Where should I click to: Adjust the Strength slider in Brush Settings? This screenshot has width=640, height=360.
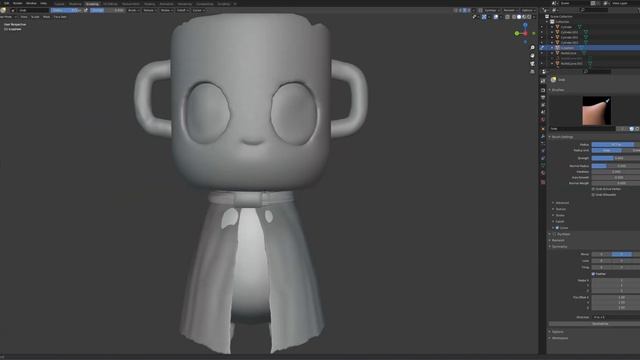(616, 158)
